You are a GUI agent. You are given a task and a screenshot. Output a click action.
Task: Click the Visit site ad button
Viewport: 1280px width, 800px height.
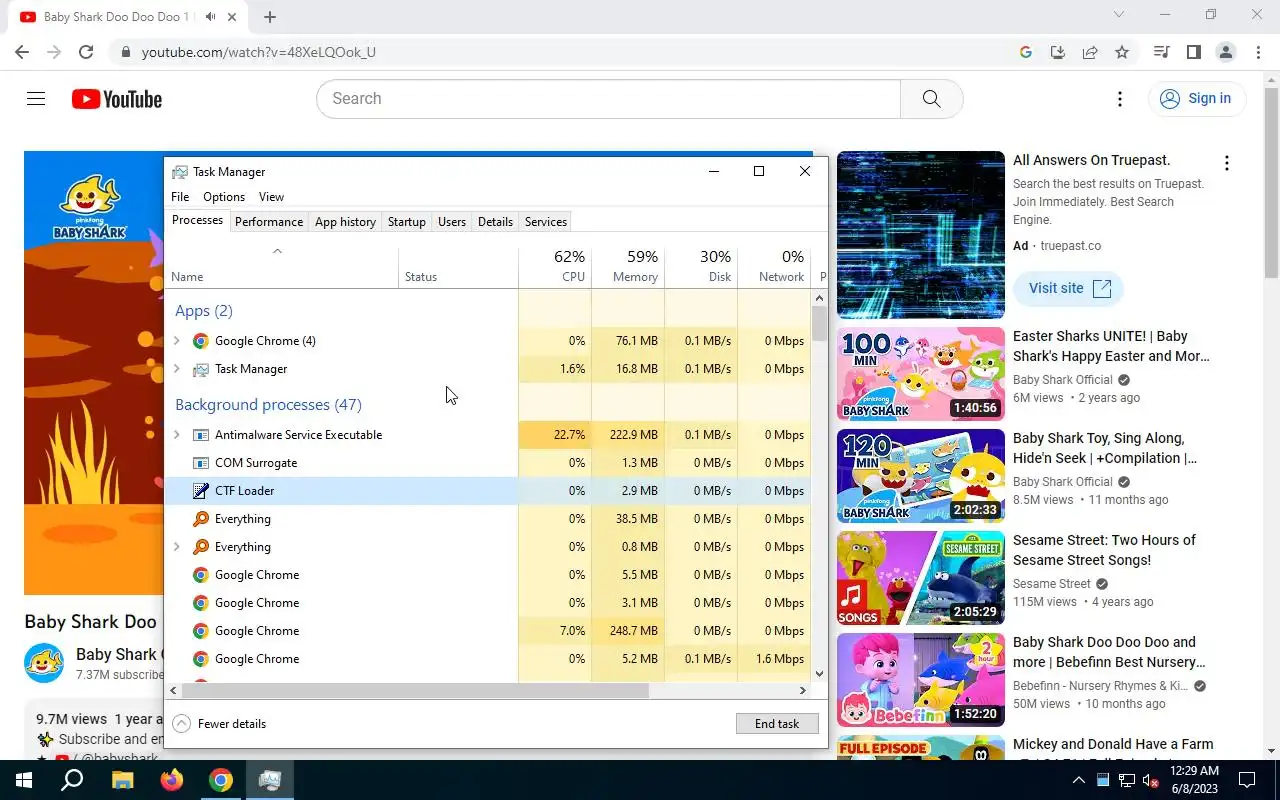pyautogui.click(x=1069, y=288)
